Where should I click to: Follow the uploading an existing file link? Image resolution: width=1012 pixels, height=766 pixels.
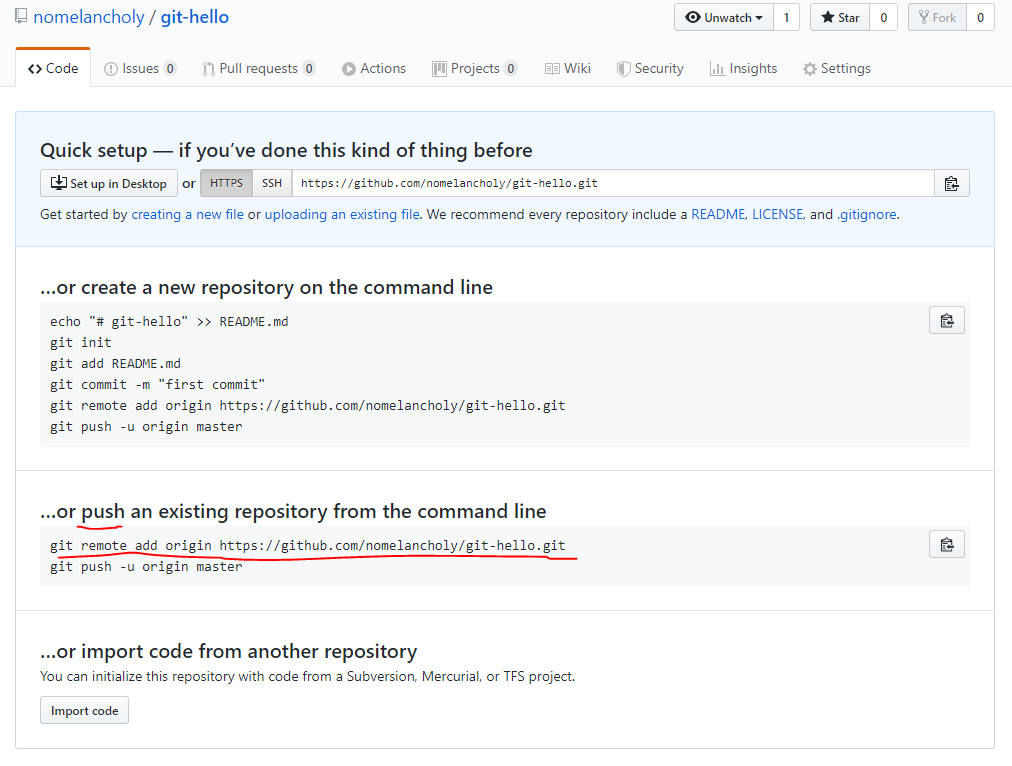[x=342, y=214]
